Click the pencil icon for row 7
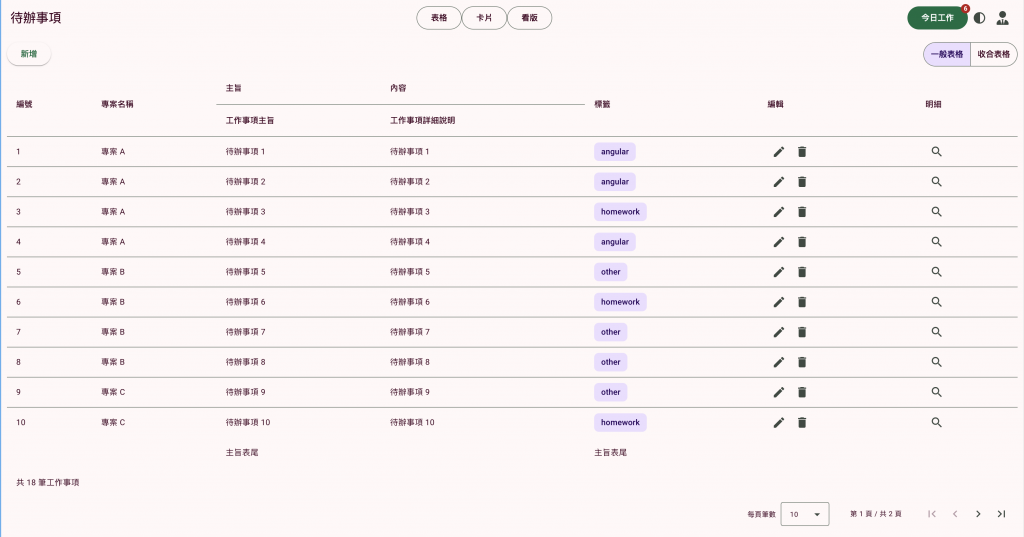This screenshot has width=1024, height=537. (x=778, y=332)
